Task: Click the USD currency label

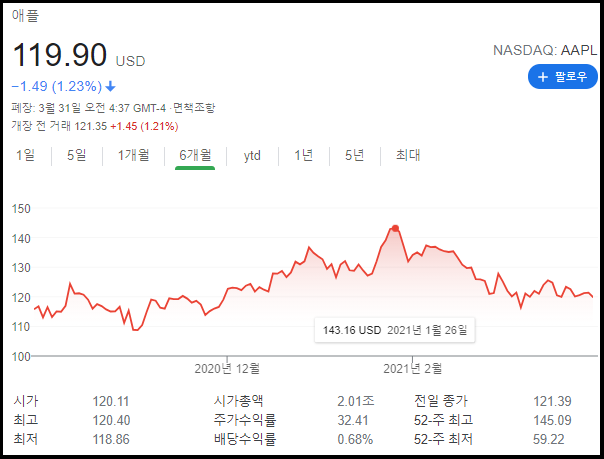Action: pos(131,61)
